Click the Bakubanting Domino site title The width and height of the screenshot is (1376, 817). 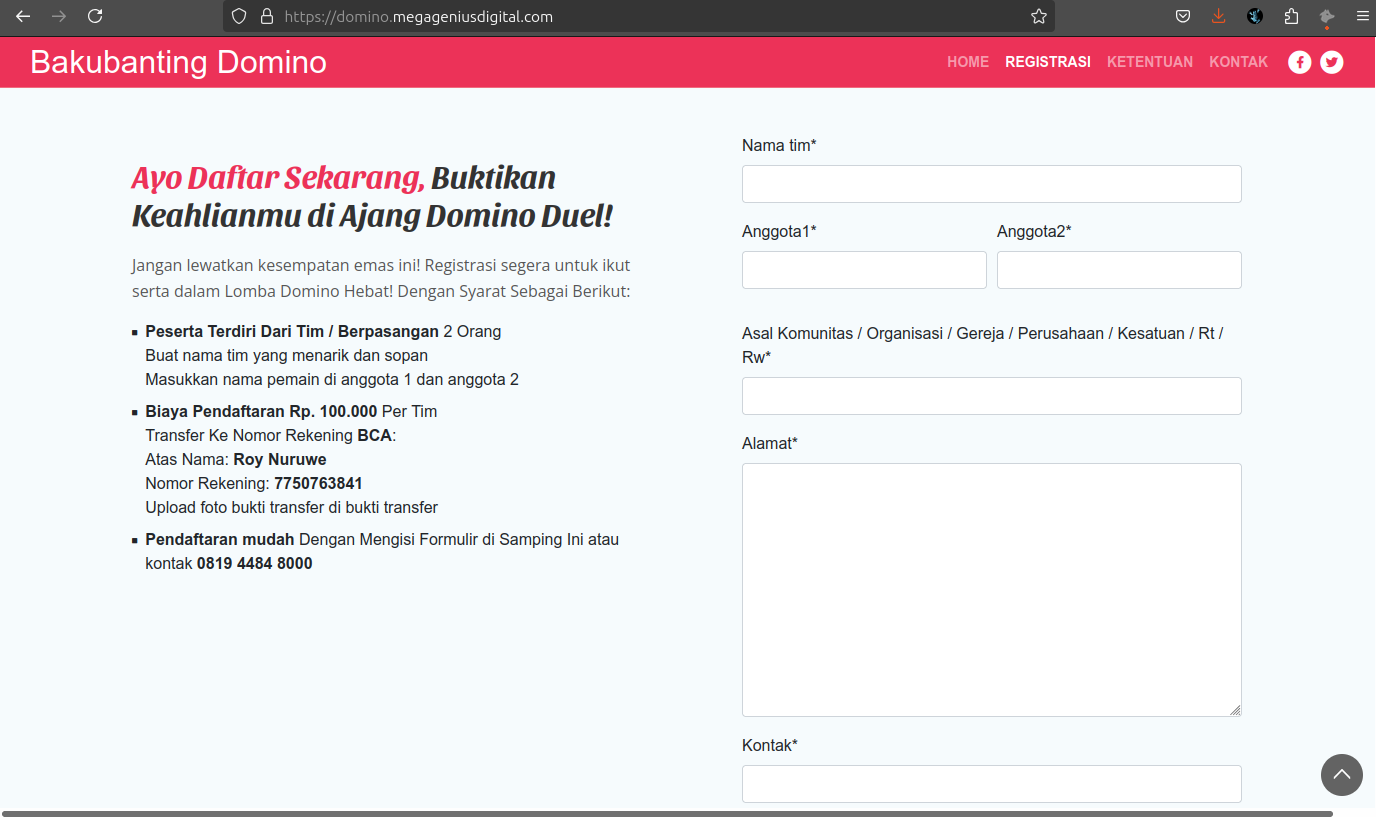click(178, 62)
